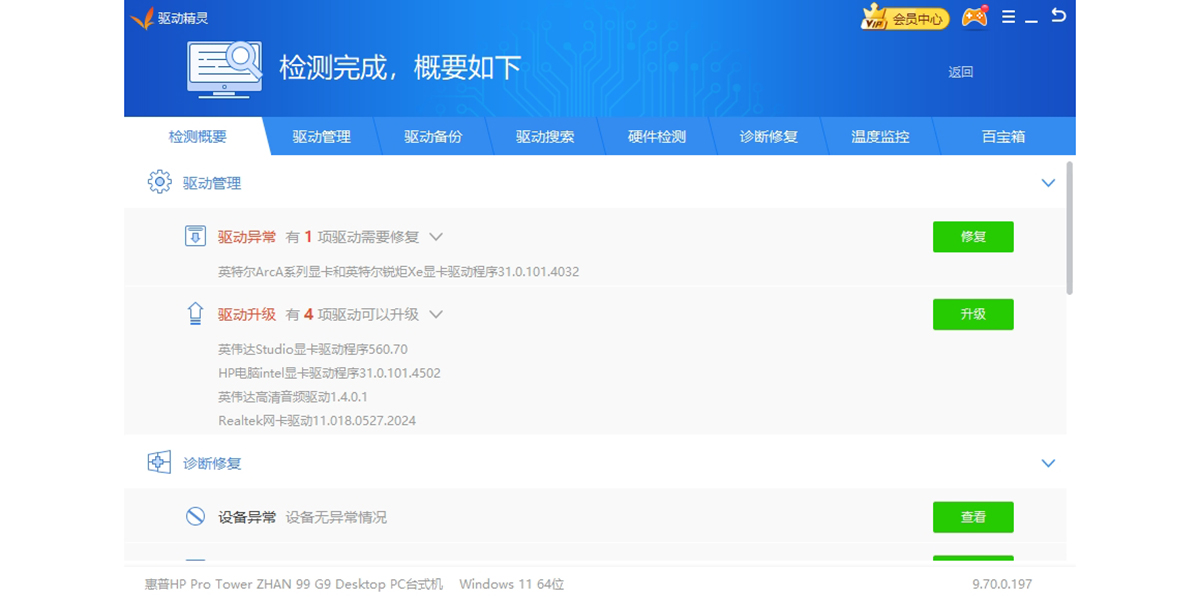Click the 设备异常 heading text
The width and height of the screenshot is (1200, 600).
pyautogui.click(x=247, y=517)
